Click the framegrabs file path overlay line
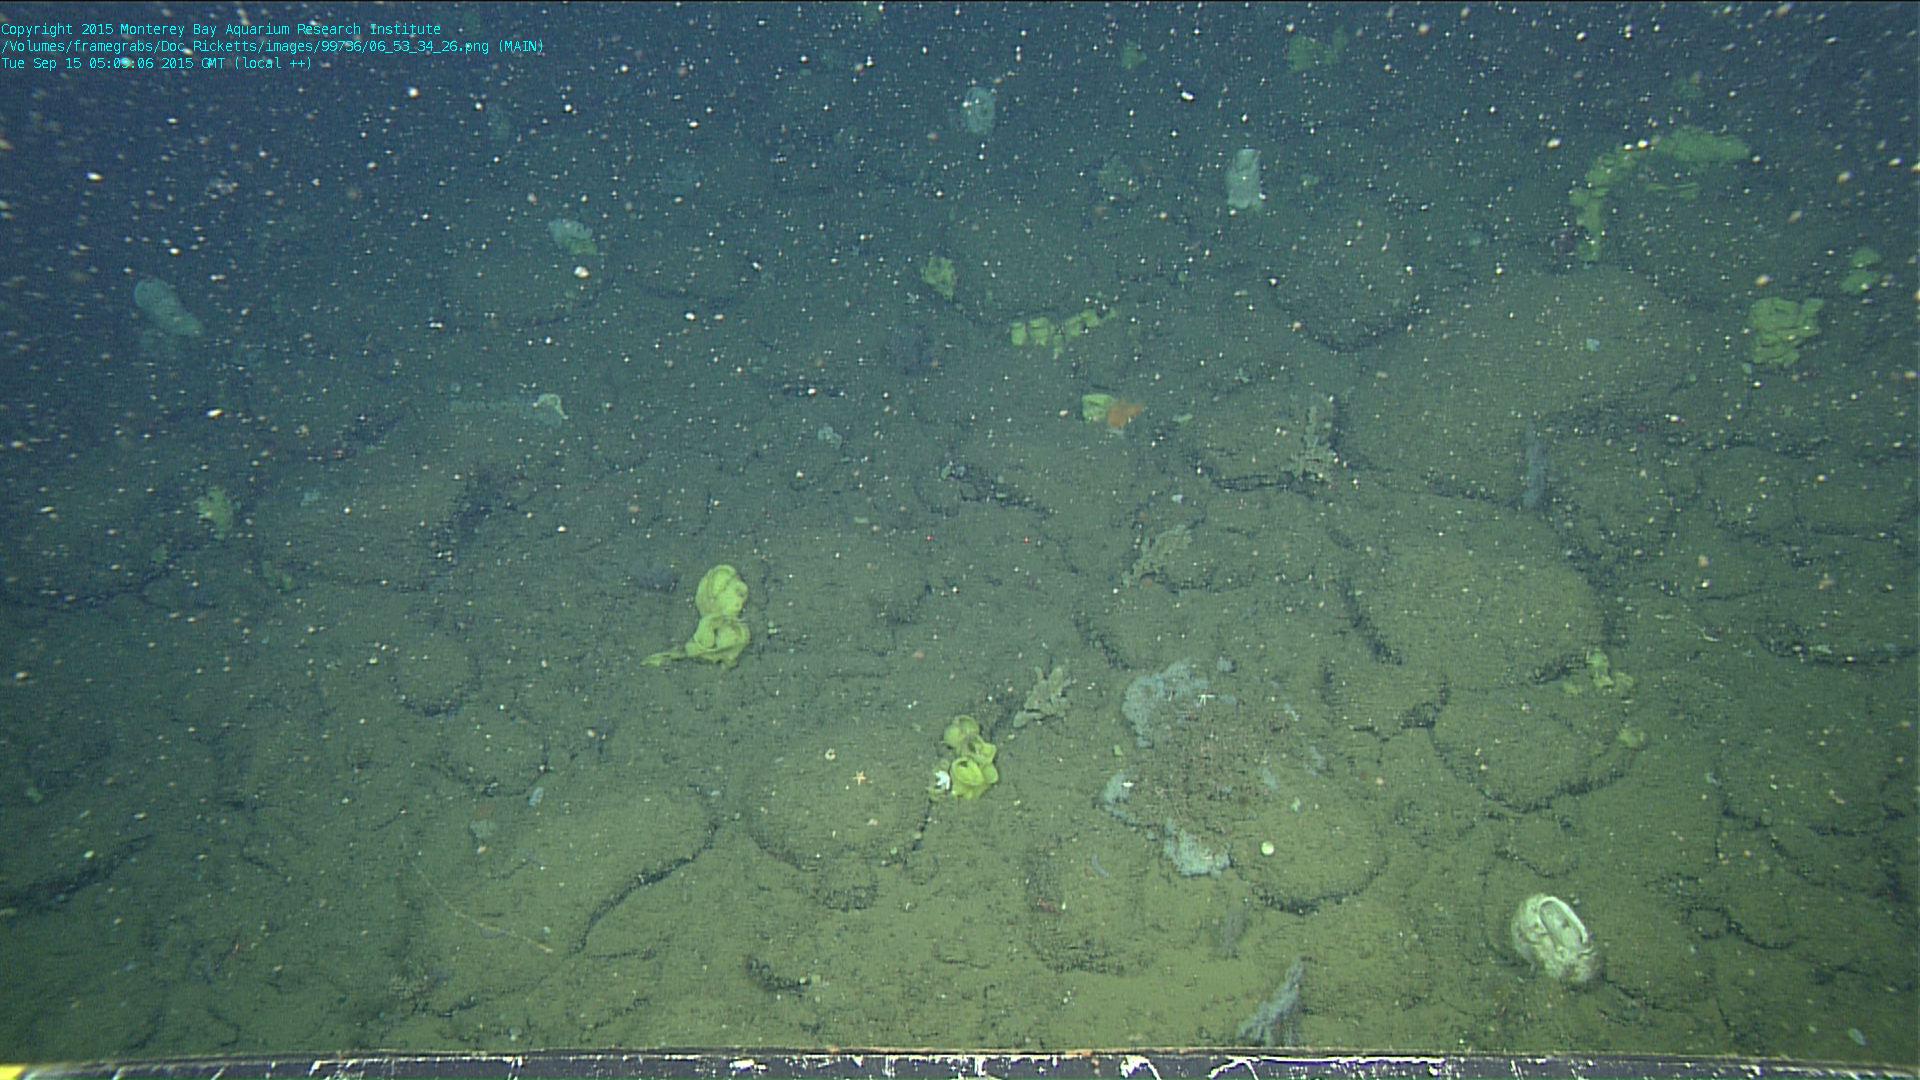The image size is (1920, 1080). (x=272, y=46)
